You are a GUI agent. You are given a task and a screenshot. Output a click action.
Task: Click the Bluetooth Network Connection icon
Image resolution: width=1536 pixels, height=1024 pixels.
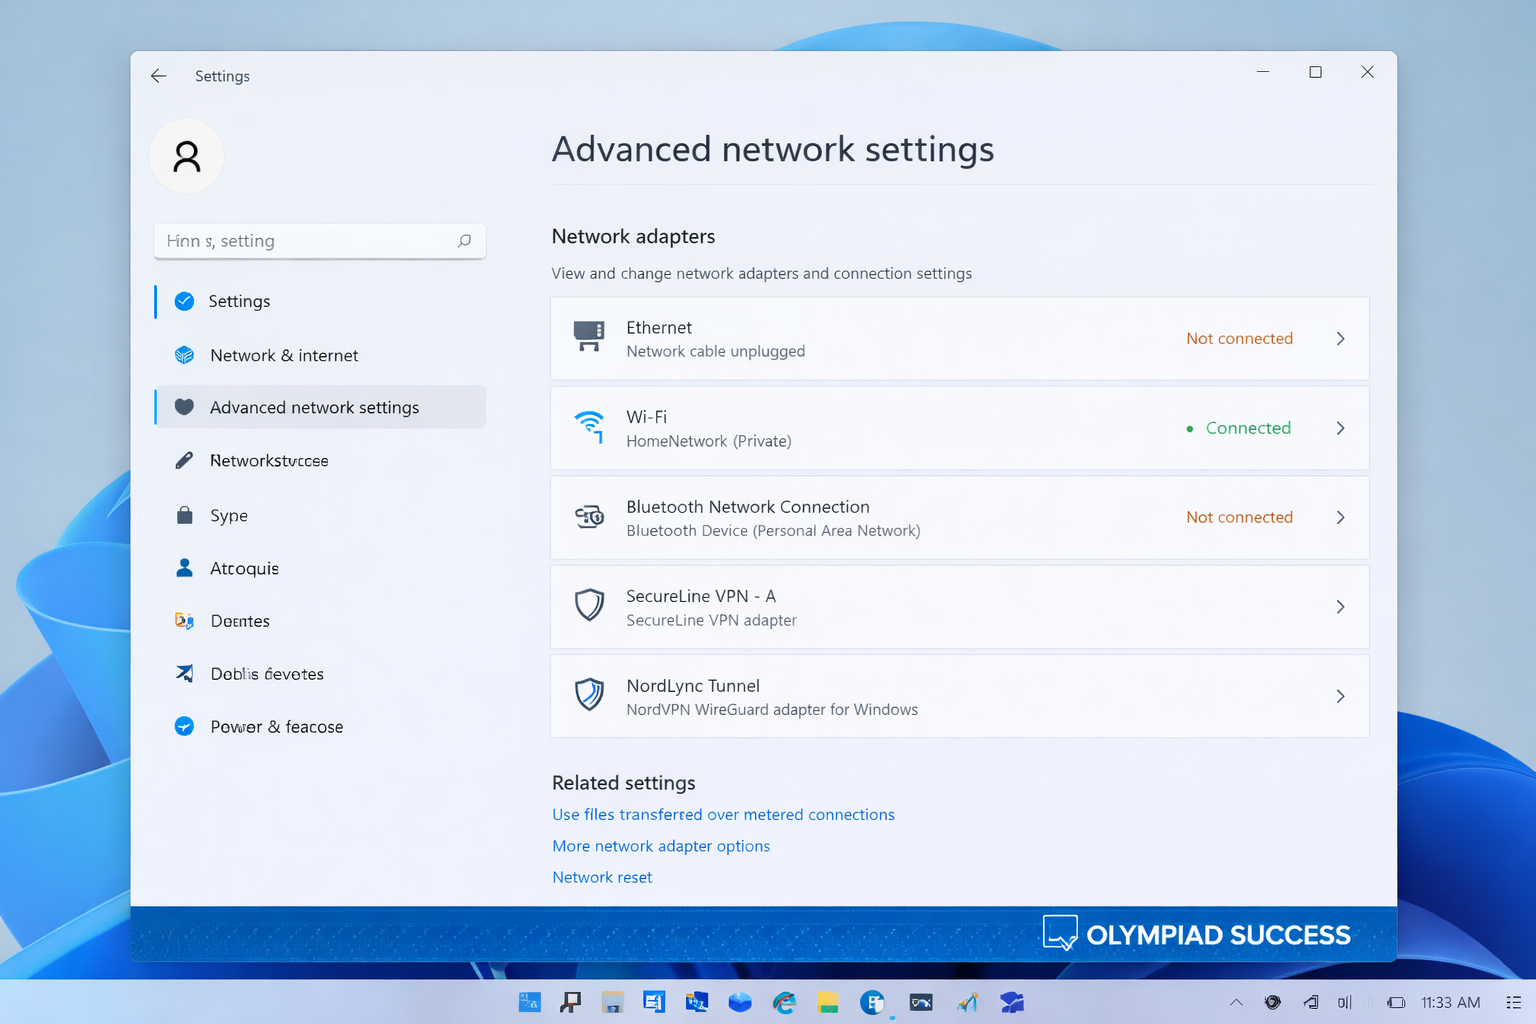pos(590,517)
